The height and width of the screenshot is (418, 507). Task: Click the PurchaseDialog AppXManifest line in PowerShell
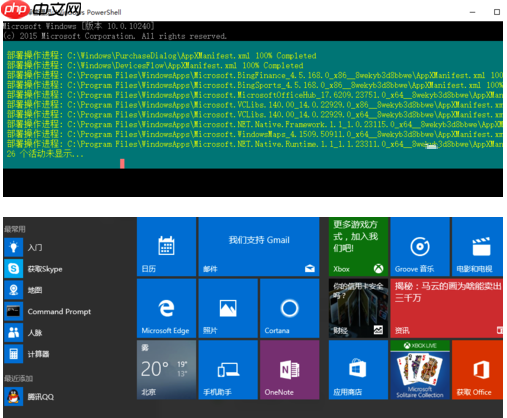click(x=162, y=56)
